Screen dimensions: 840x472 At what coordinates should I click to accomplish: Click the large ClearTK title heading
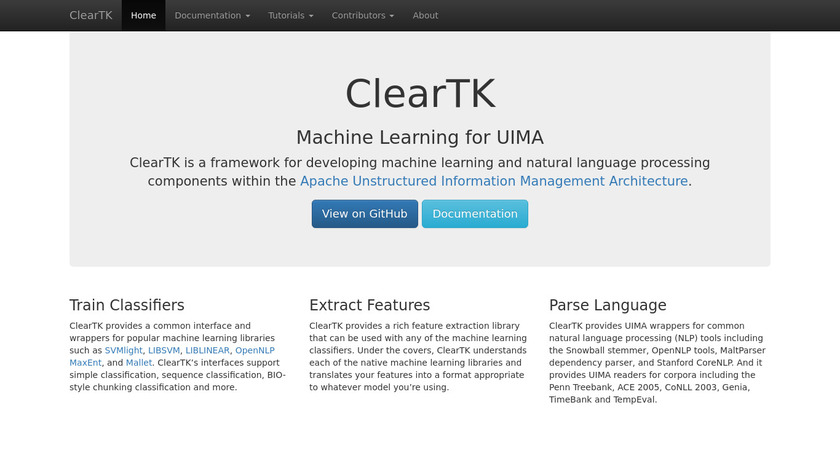pos(420,94)
